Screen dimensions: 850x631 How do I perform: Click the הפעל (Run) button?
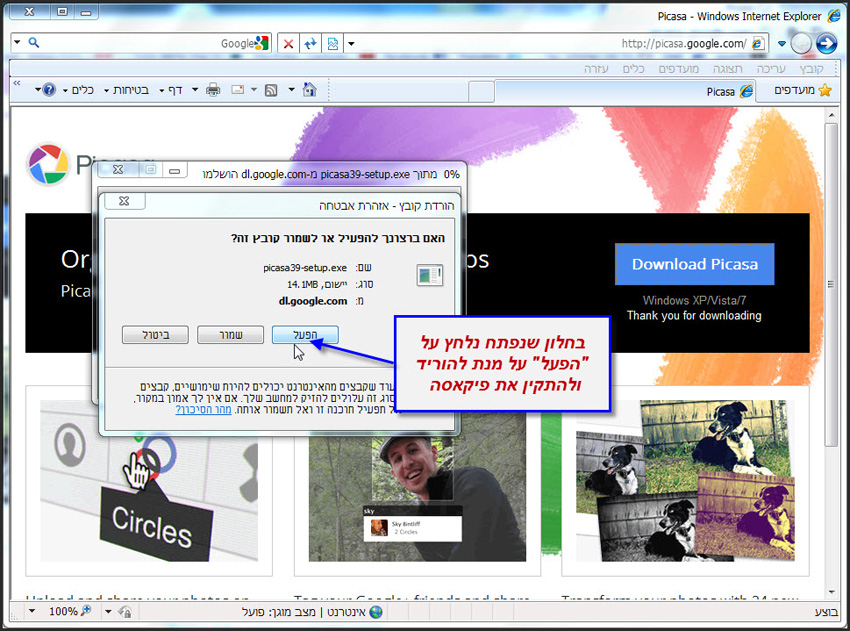tap(305, 334)
